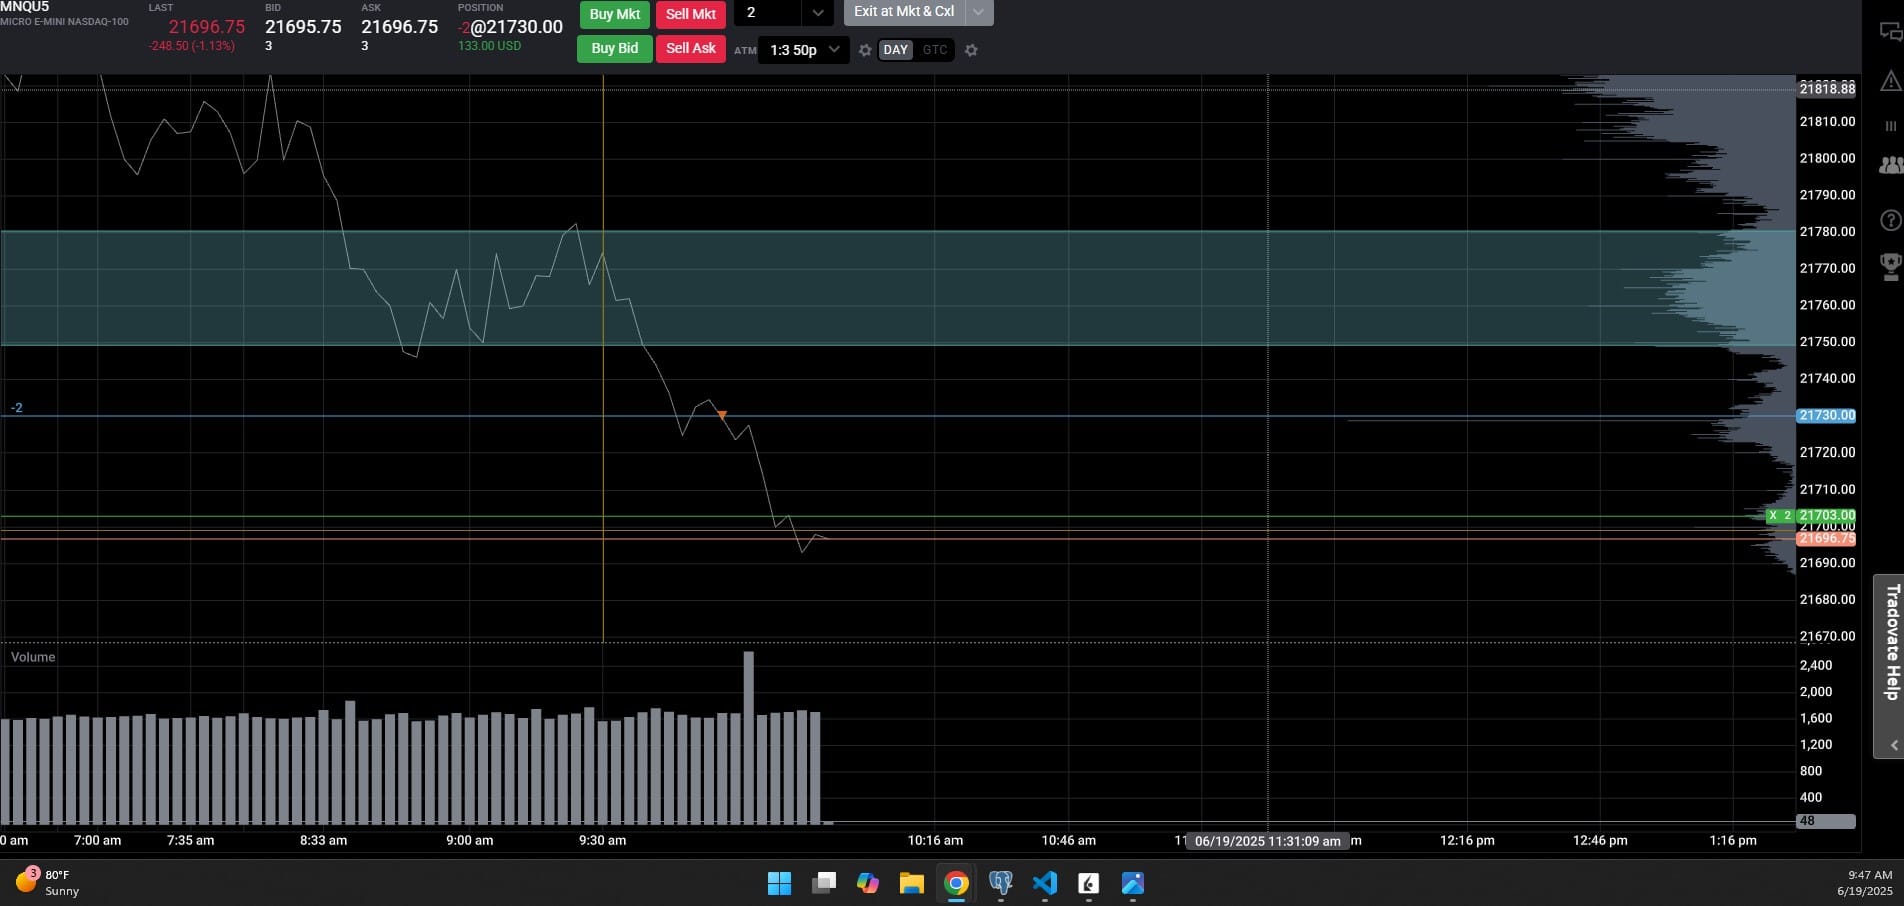This screenshot has width=1904, height=906.
Task: Launch Copilot from the taskbar
Action: [x=868, y=883]
